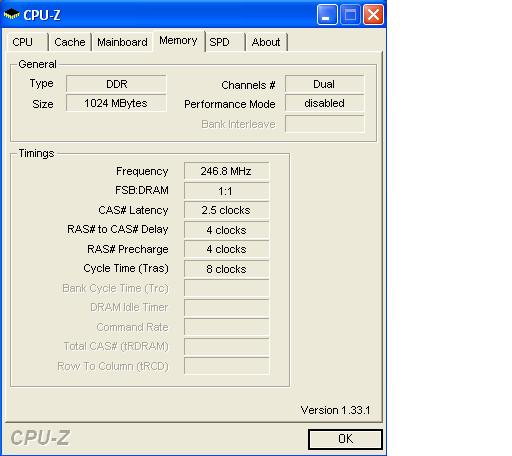Click the Channels field showing Dual
Viewport: 512px width, 456px height.
click(x=324, y=84)
